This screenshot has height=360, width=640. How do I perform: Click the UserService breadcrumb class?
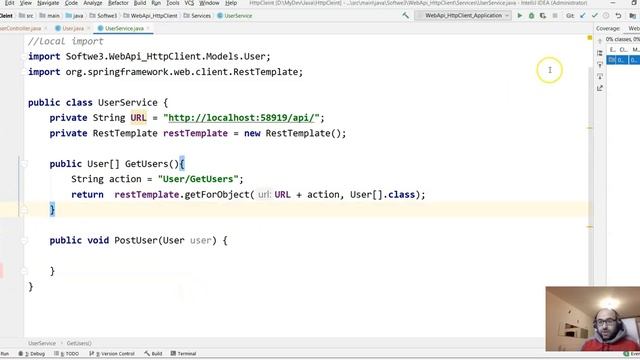(x=235, y=16)
